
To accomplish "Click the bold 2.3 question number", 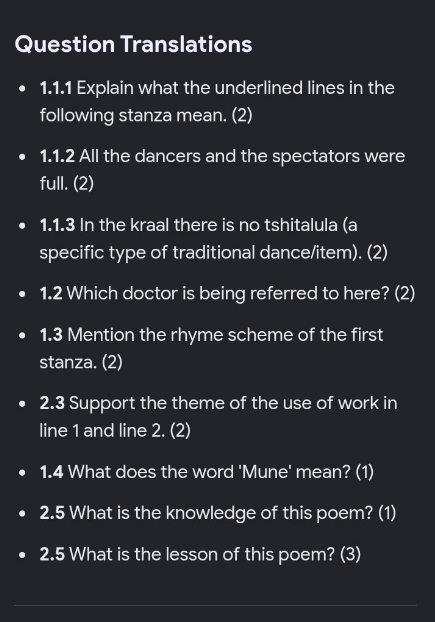I will (52, 403).
